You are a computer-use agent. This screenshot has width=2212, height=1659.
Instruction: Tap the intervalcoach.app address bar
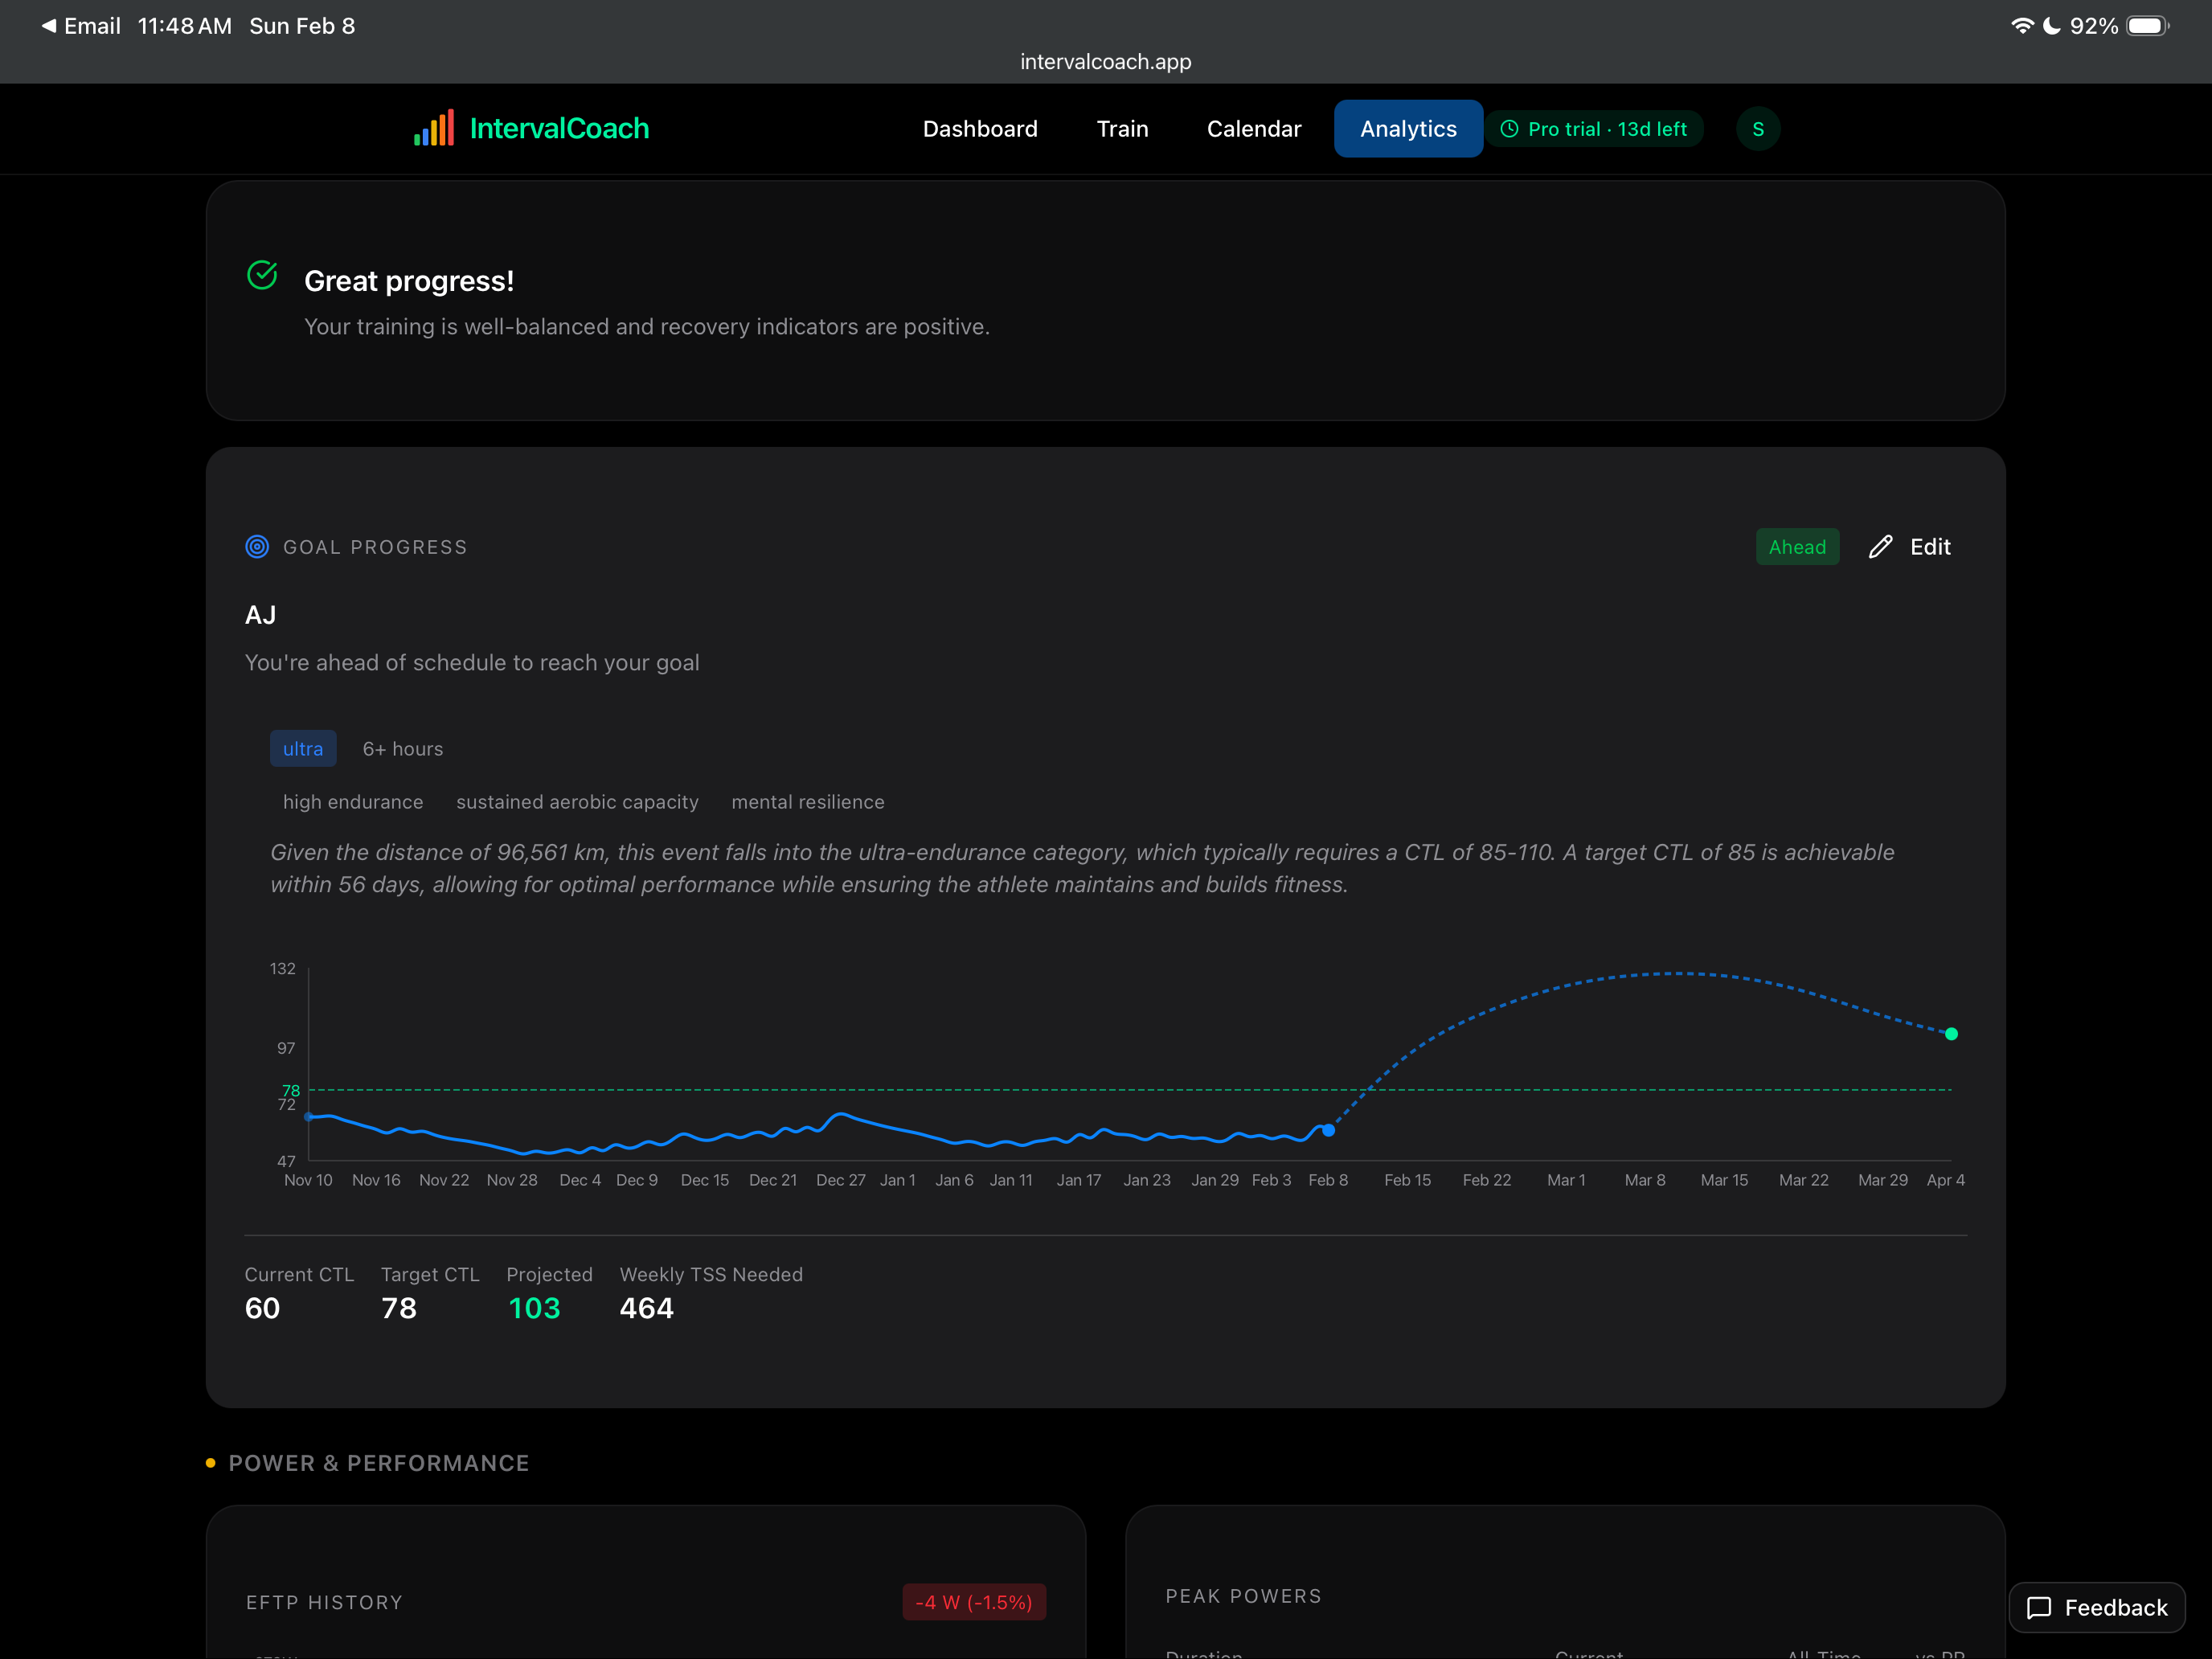point(1105,62)
